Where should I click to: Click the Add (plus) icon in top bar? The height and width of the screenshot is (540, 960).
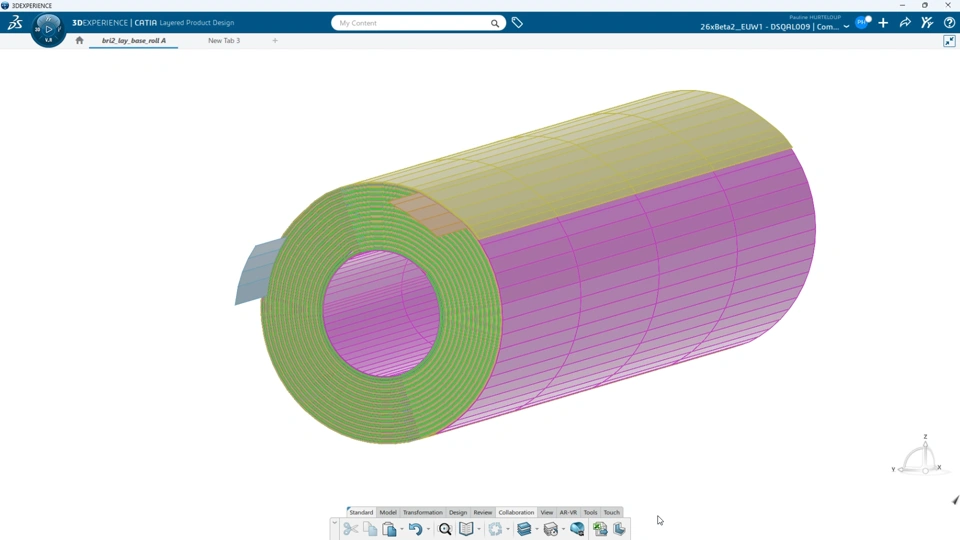(x=883, y=23)
